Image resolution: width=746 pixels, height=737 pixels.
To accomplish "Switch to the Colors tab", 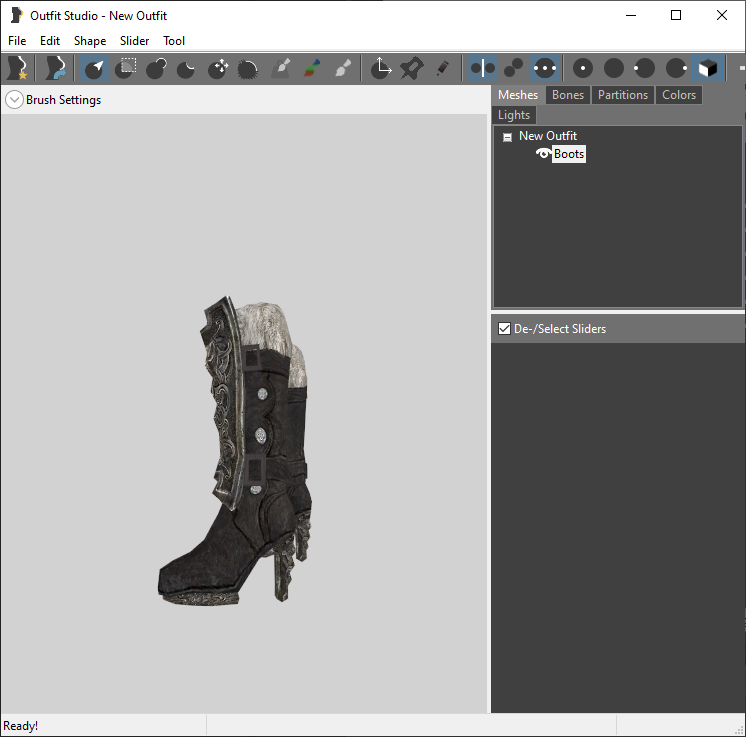I will 679,95.
